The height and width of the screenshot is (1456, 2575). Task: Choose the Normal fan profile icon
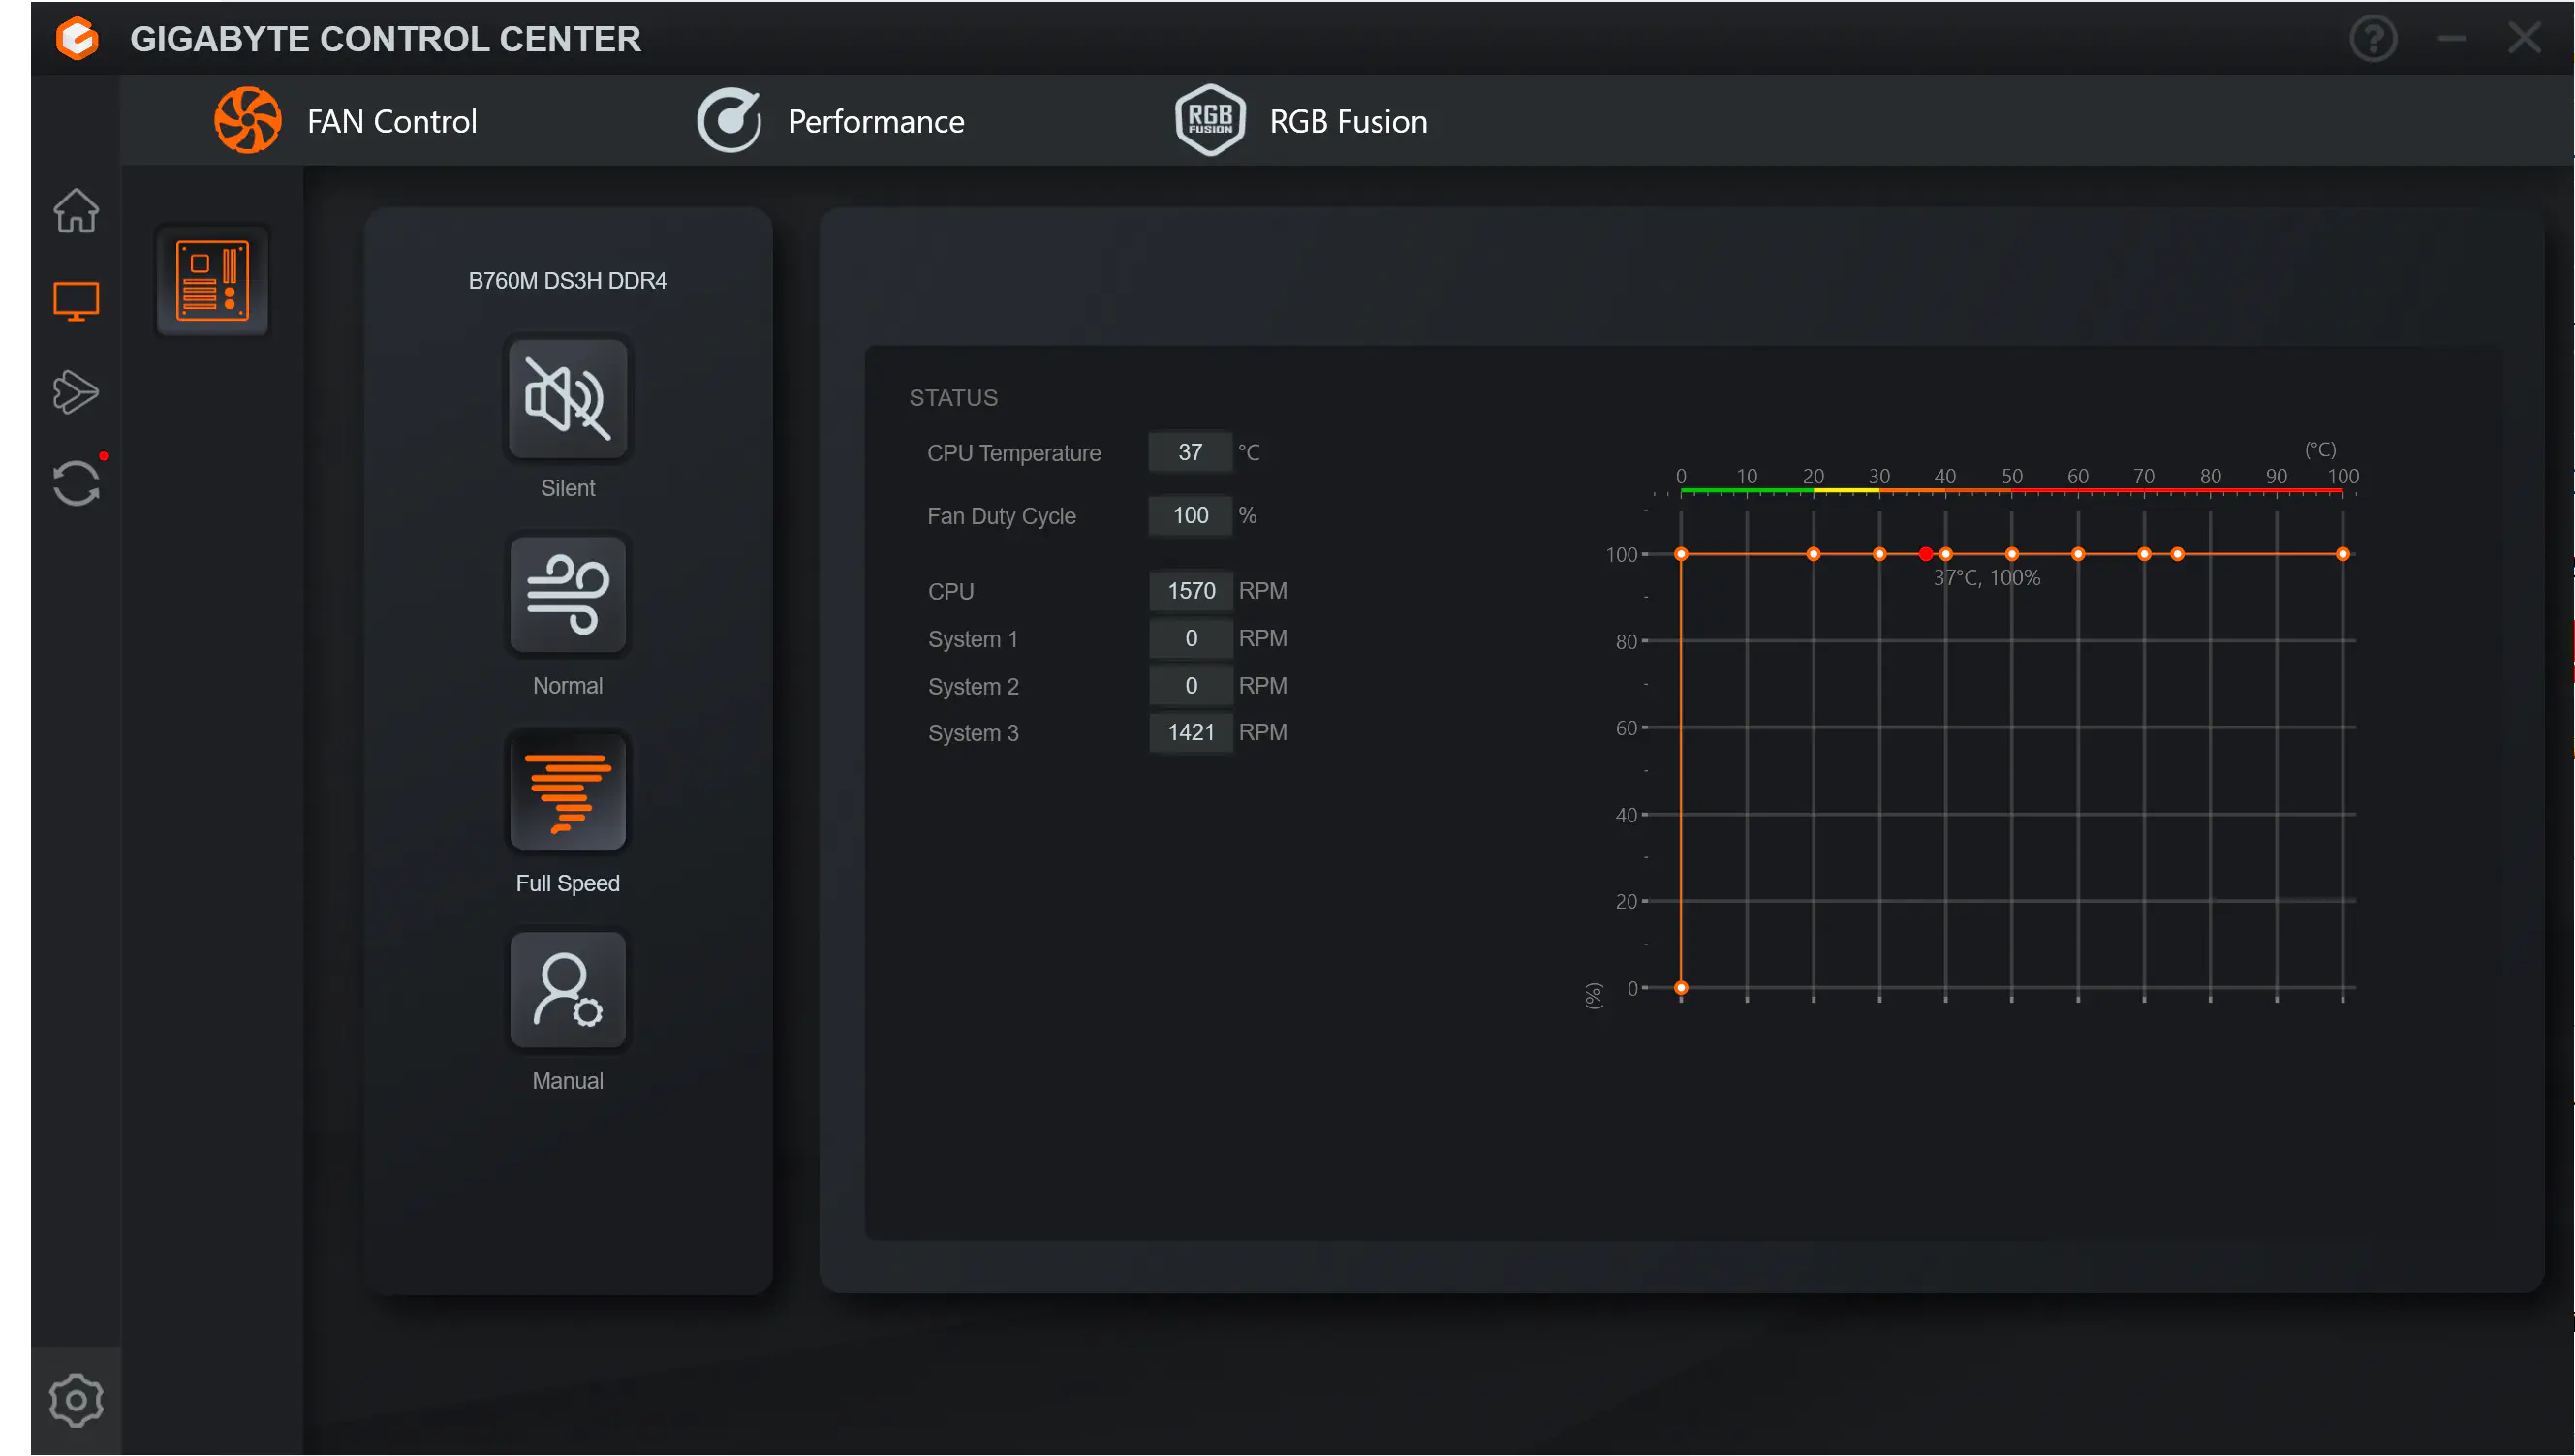pyautogui.click(x=568, y=596)
